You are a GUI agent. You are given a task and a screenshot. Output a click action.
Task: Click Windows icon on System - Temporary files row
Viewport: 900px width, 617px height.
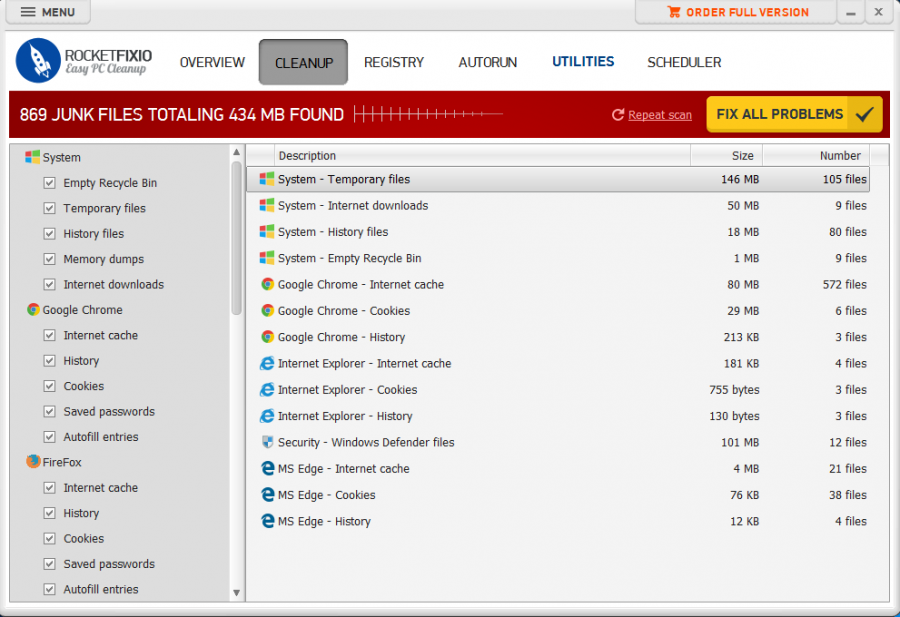266,179
